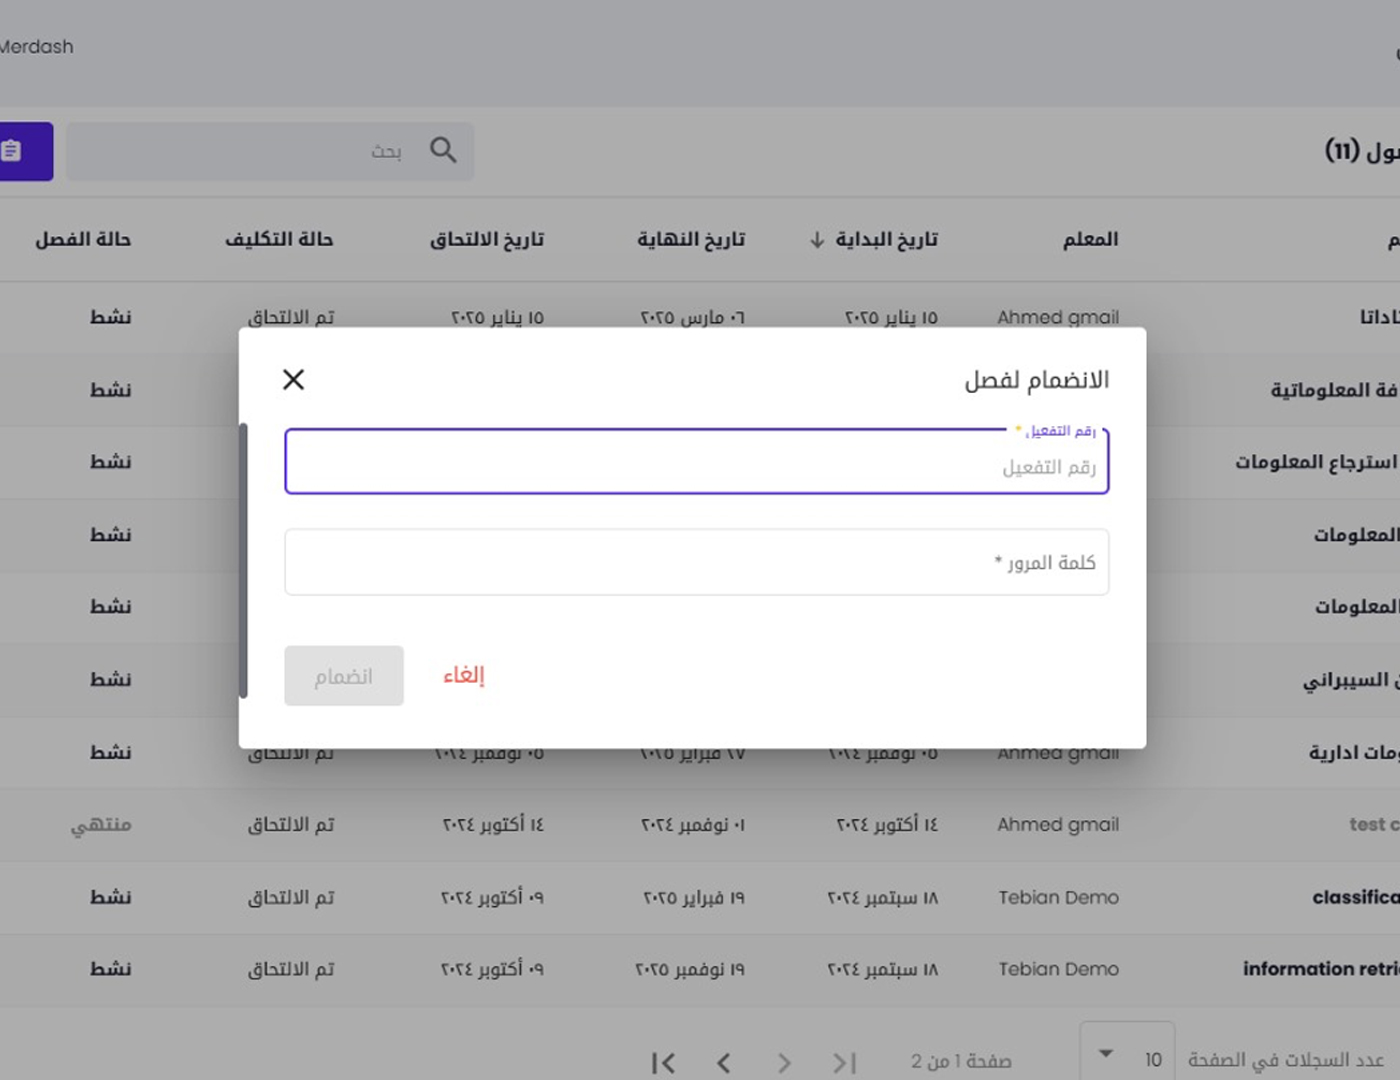1400x1080 pixels.
Task: Click the ١٩ فبراير ٢٠٢٥ end date cell
Action: 694,897
